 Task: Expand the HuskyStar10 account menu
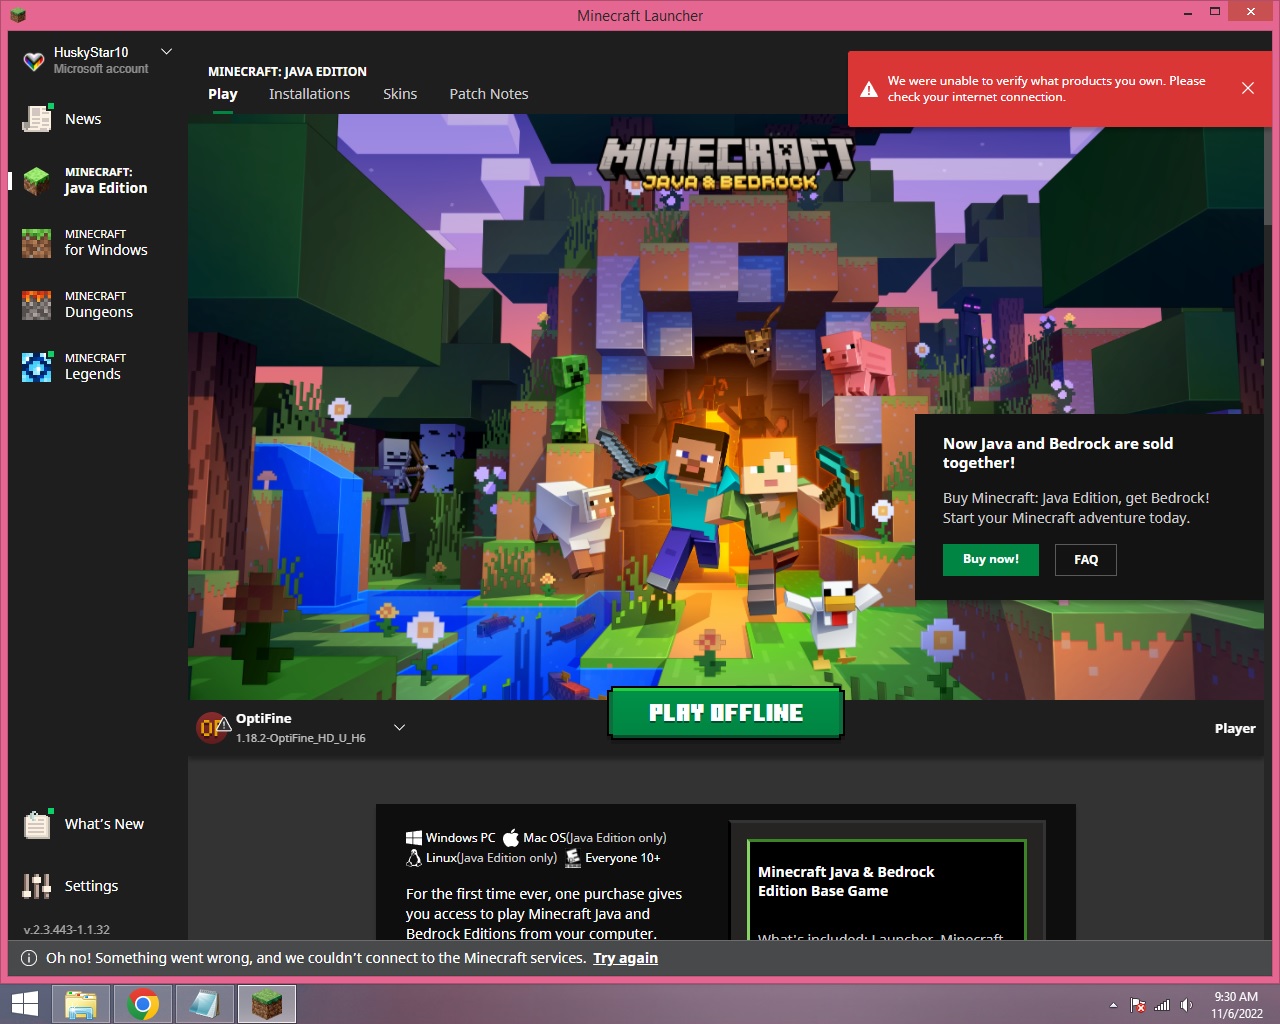(167, 52)
